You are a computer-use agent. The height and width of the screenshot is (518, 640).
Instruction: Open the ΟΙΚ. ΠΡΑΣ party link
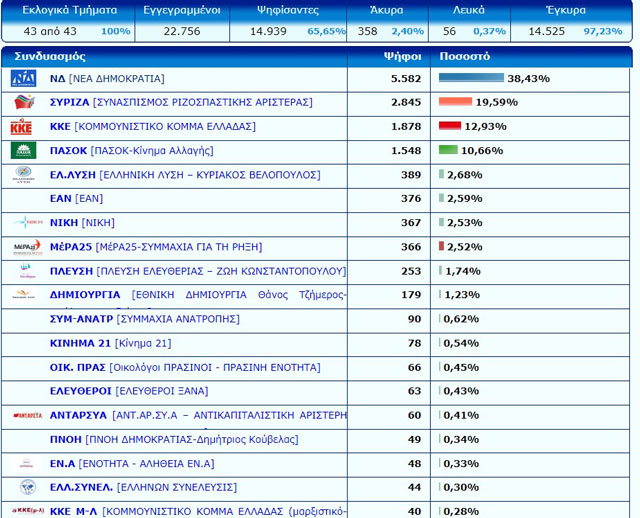[185, 367]
